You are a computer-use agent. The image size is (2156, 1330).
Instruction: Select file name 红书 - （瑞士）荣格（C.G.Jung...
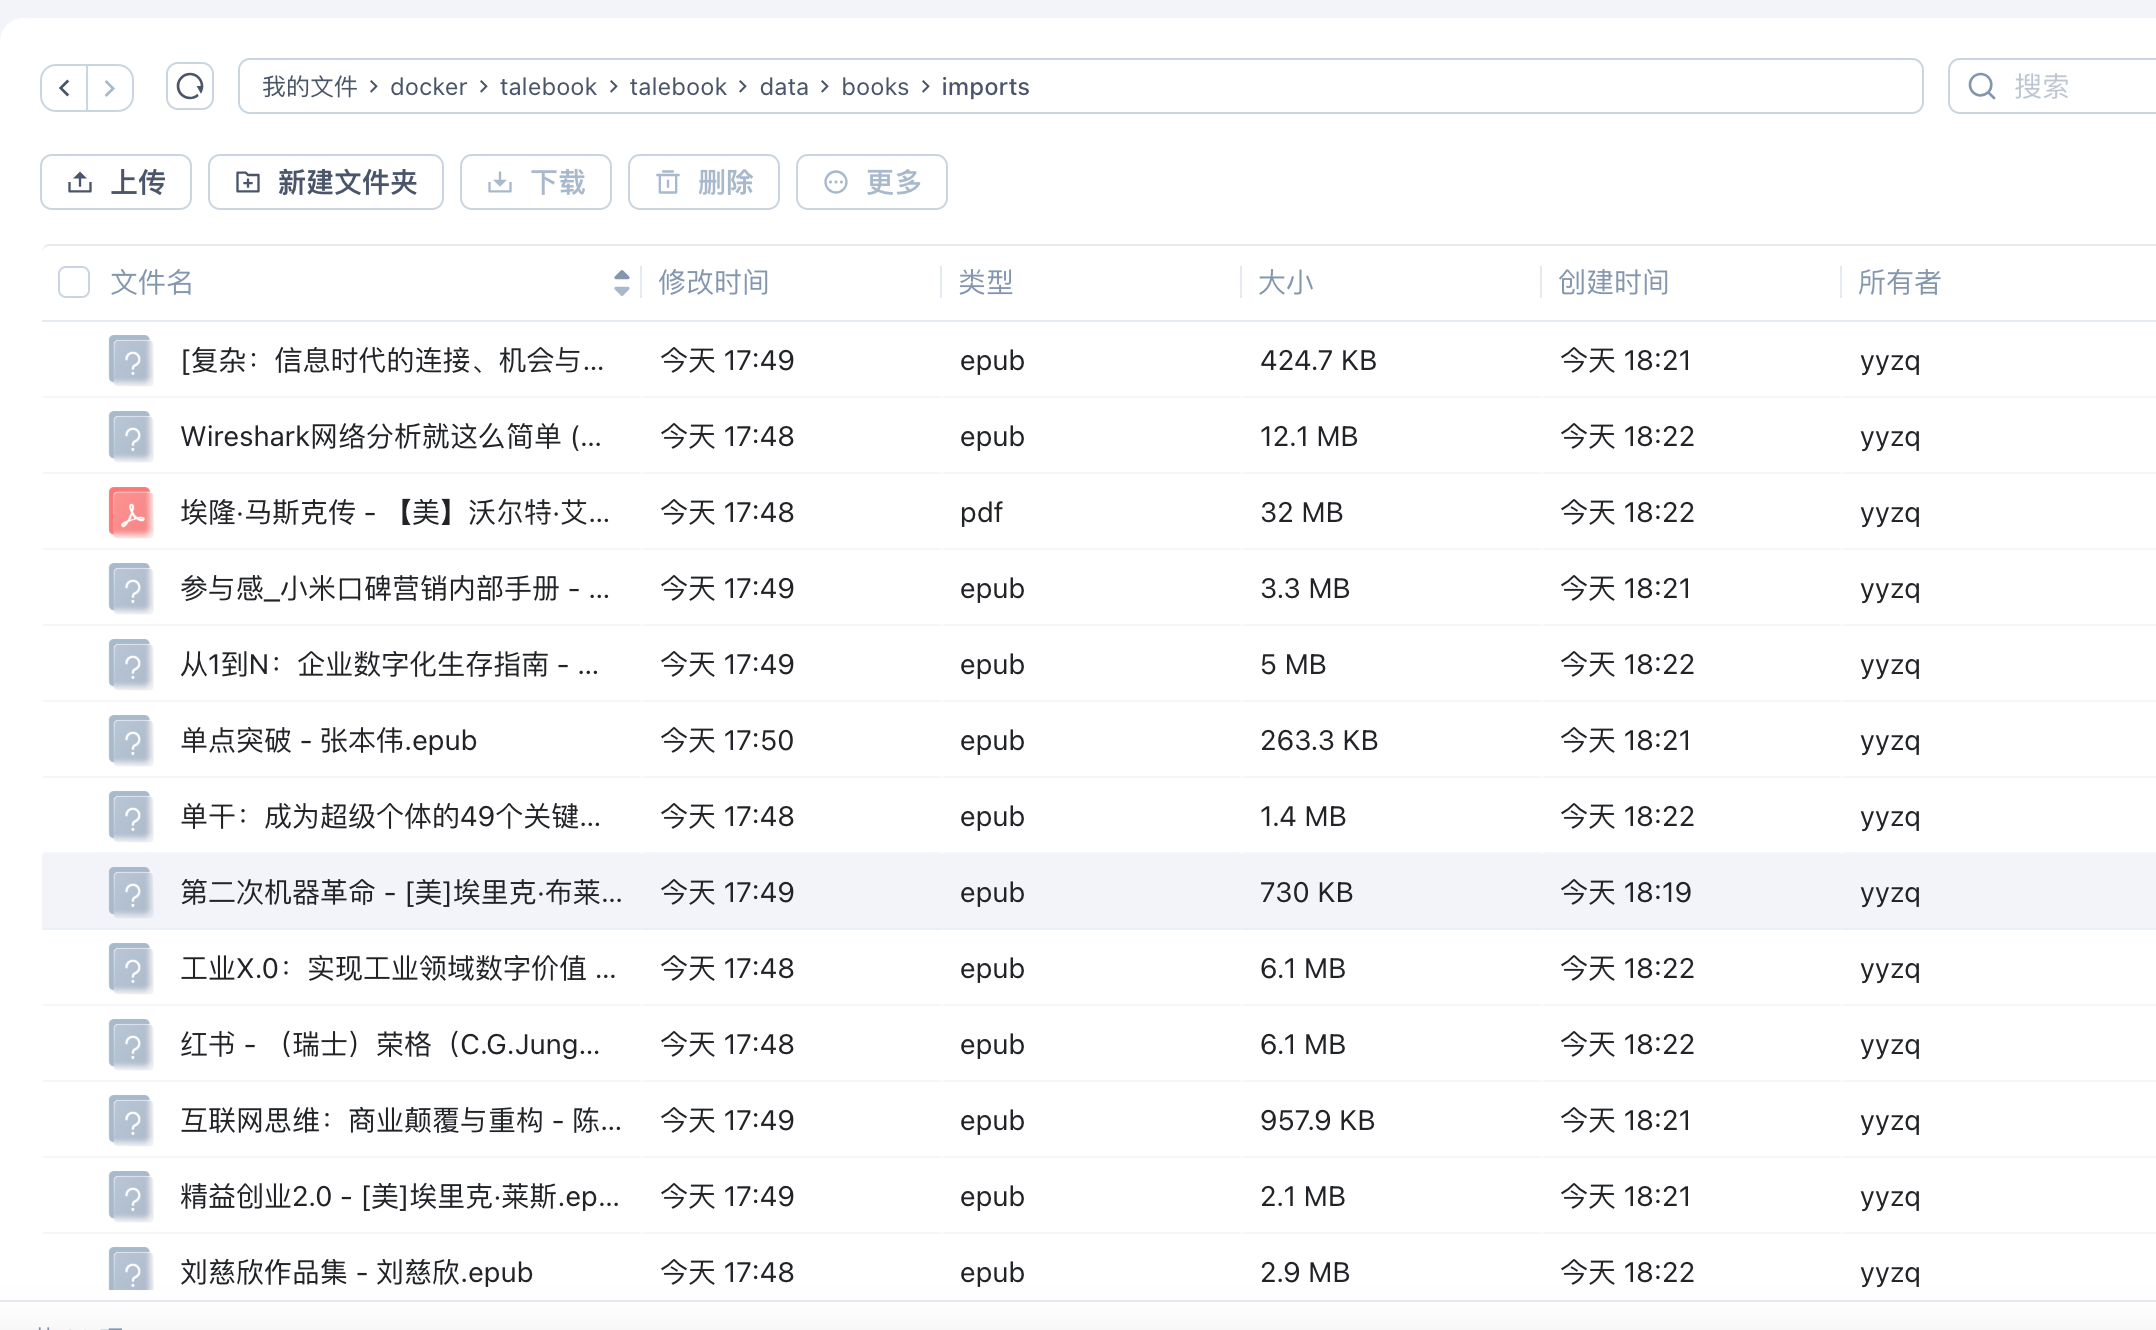[x=390, y=1044]
